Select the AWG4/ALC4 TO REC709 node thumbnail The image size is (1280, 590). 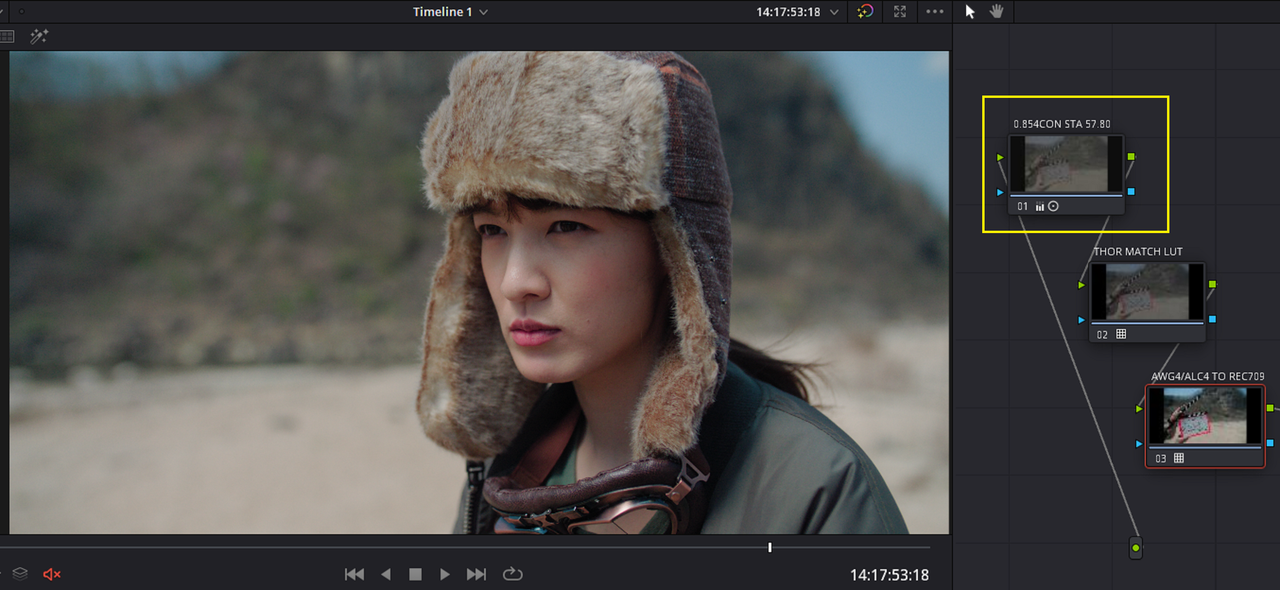pos(1205,416)
